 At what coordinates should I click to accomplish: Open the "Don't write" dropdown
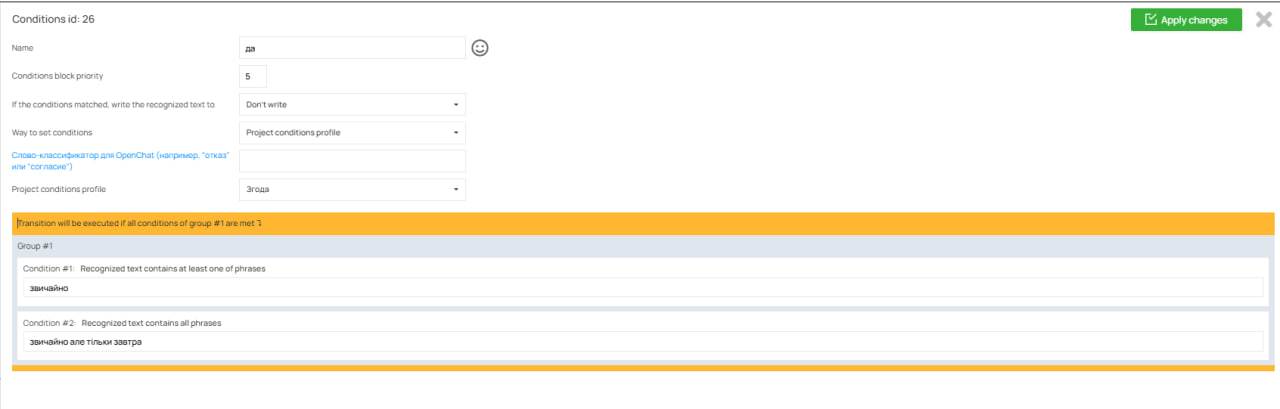point(352,104)
